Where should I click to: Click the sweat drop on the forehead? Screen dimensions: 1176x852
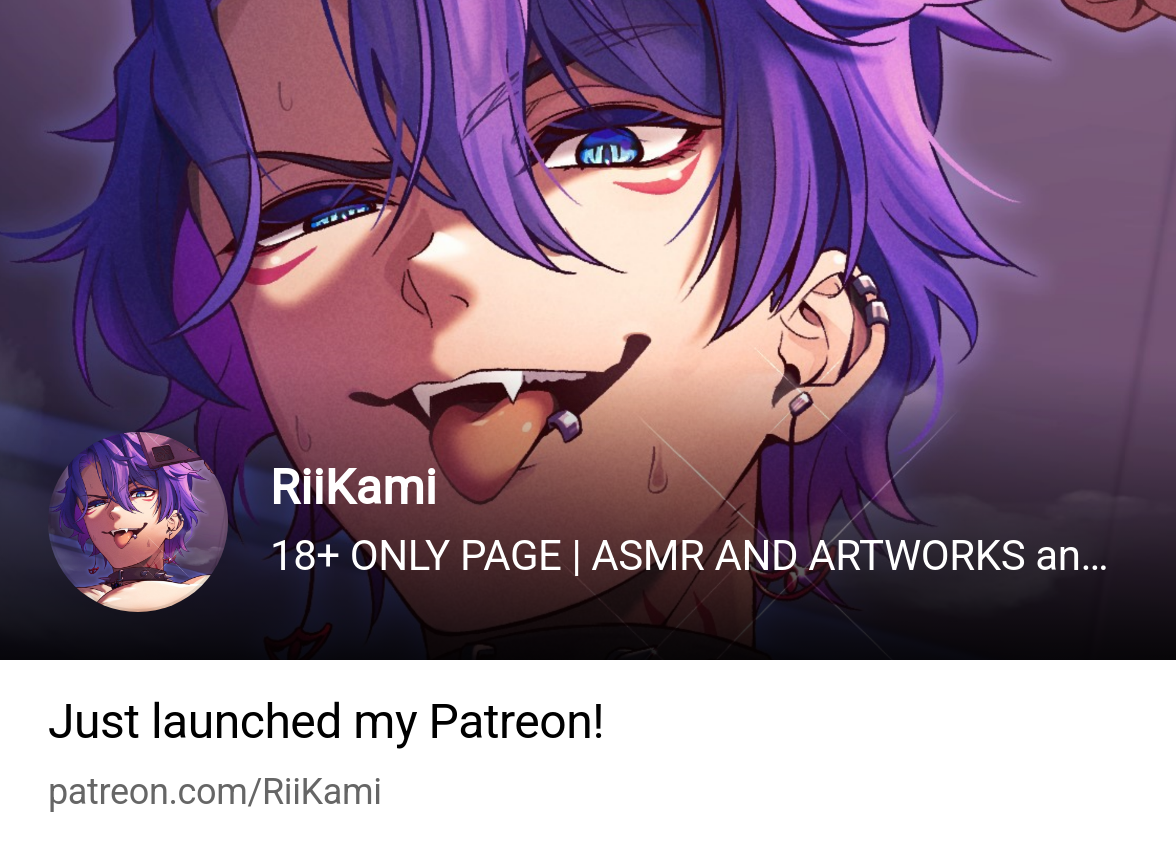(285, 95)
